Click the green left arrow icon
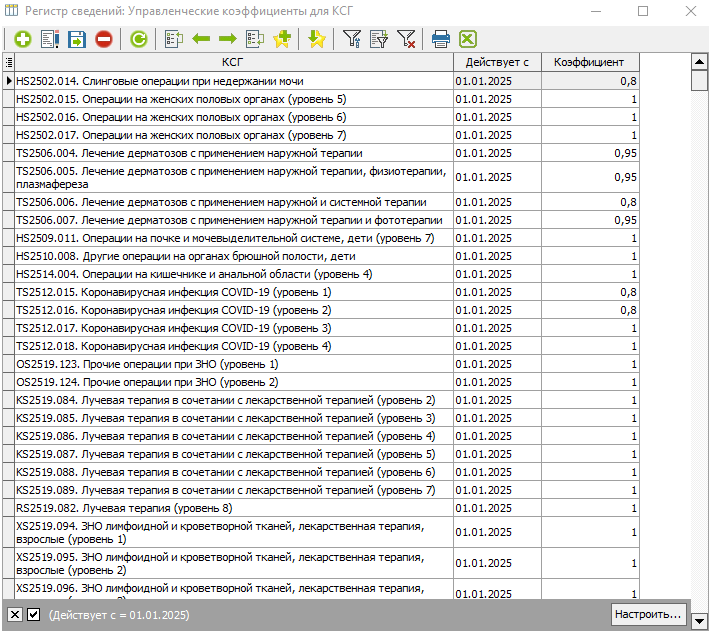 click(x=201, y=40)
